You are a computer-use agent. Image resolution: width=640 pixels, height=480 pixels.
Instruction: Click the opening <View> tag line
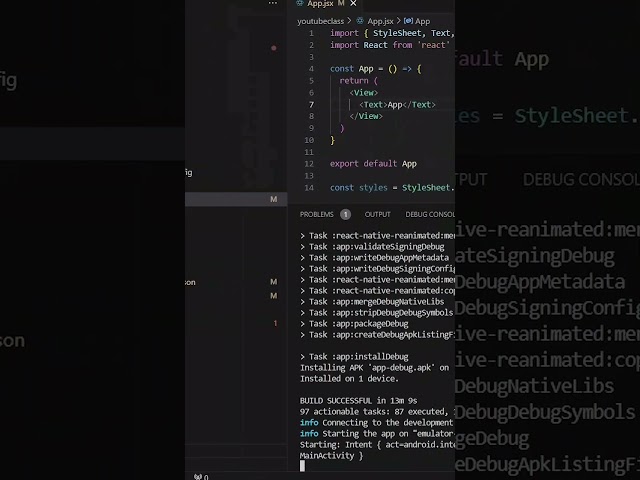pos(364,93)
